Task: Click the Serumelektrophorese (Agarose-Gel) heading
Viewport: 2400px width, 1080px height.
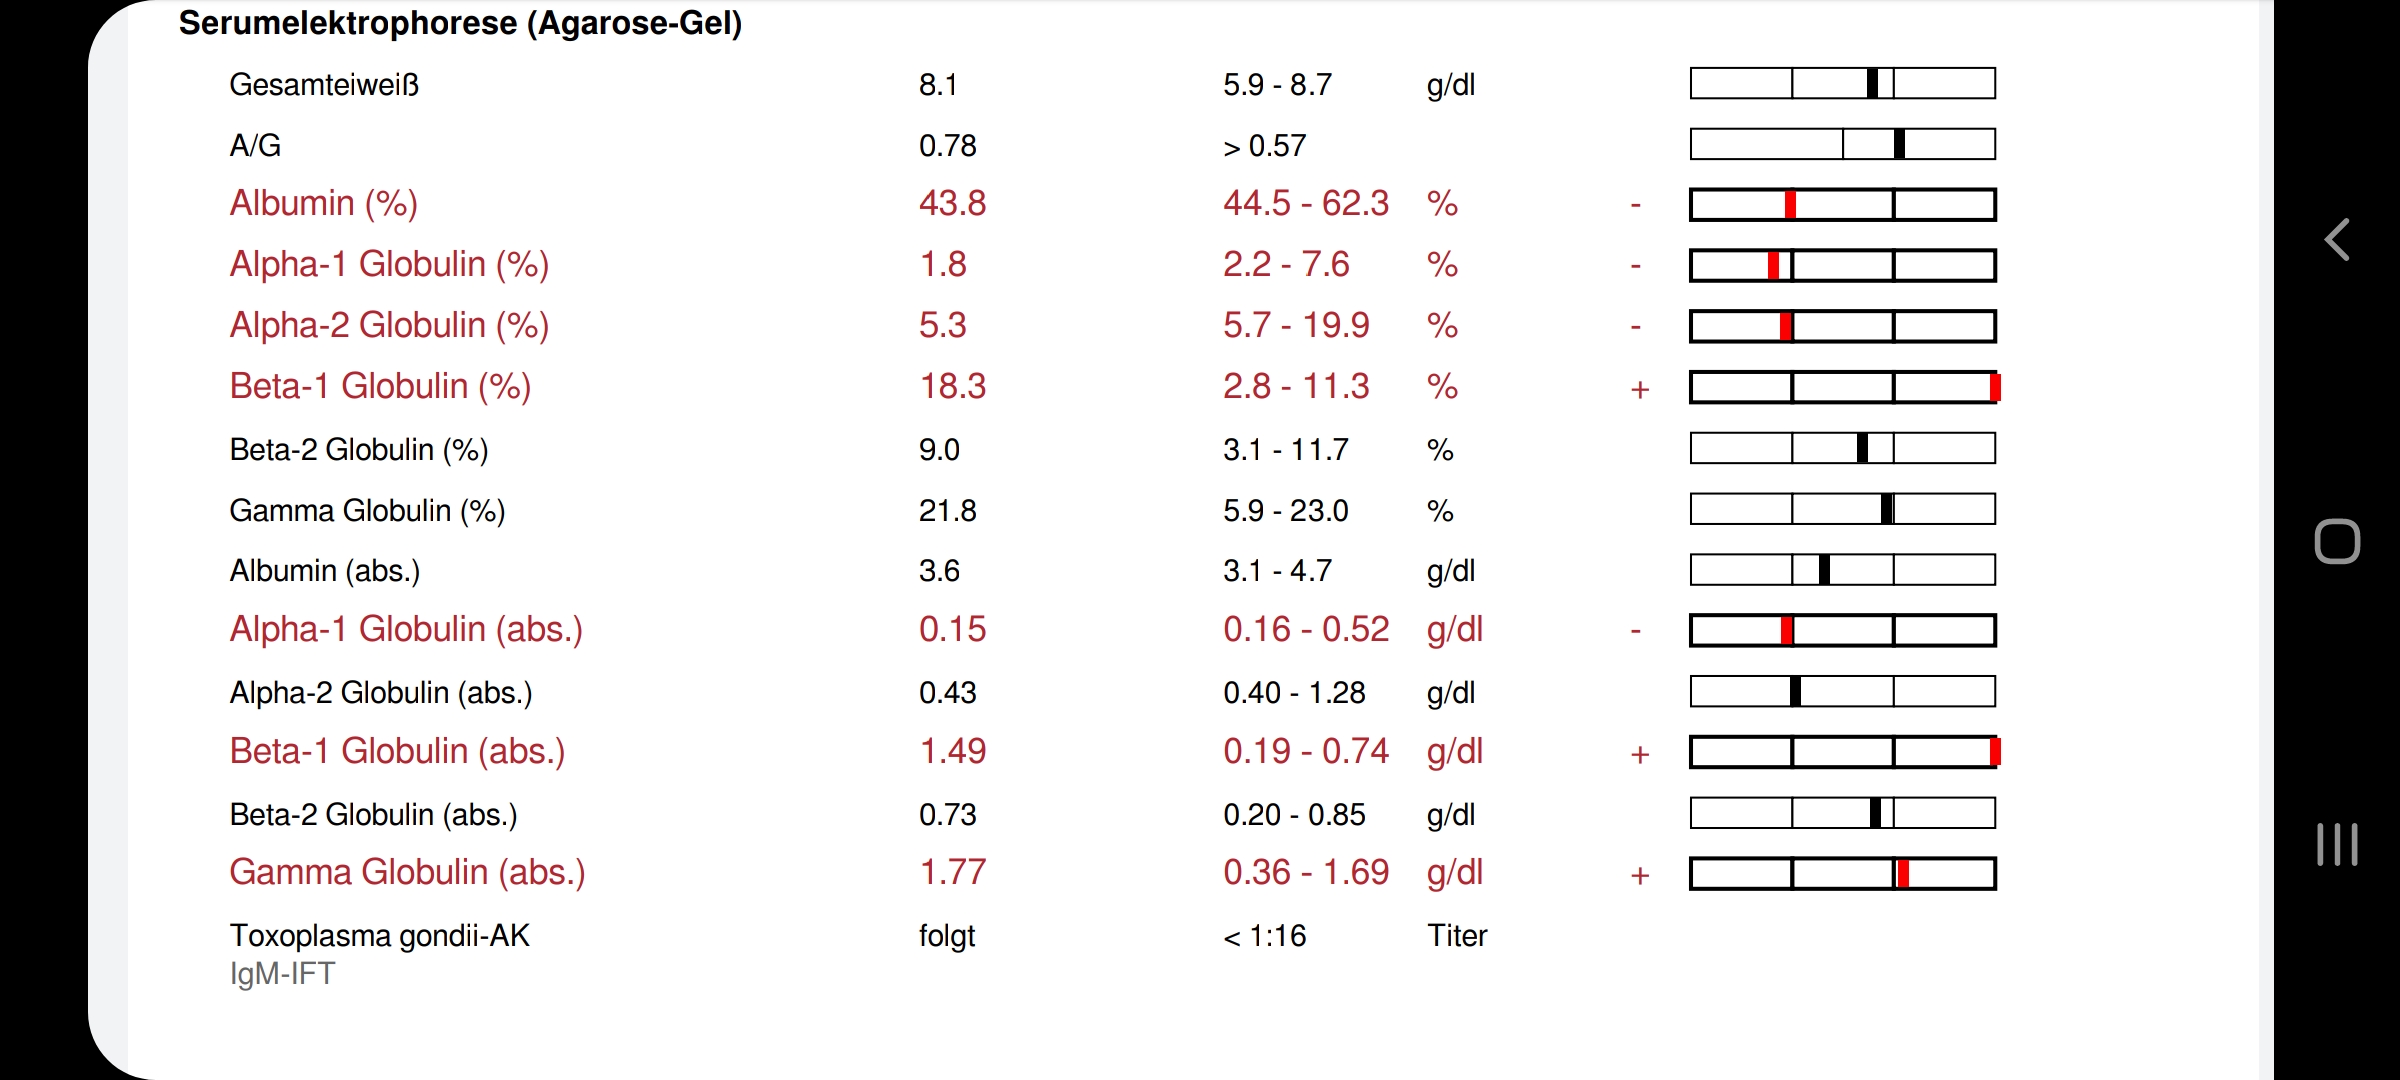Action: (x=460, y=23)
